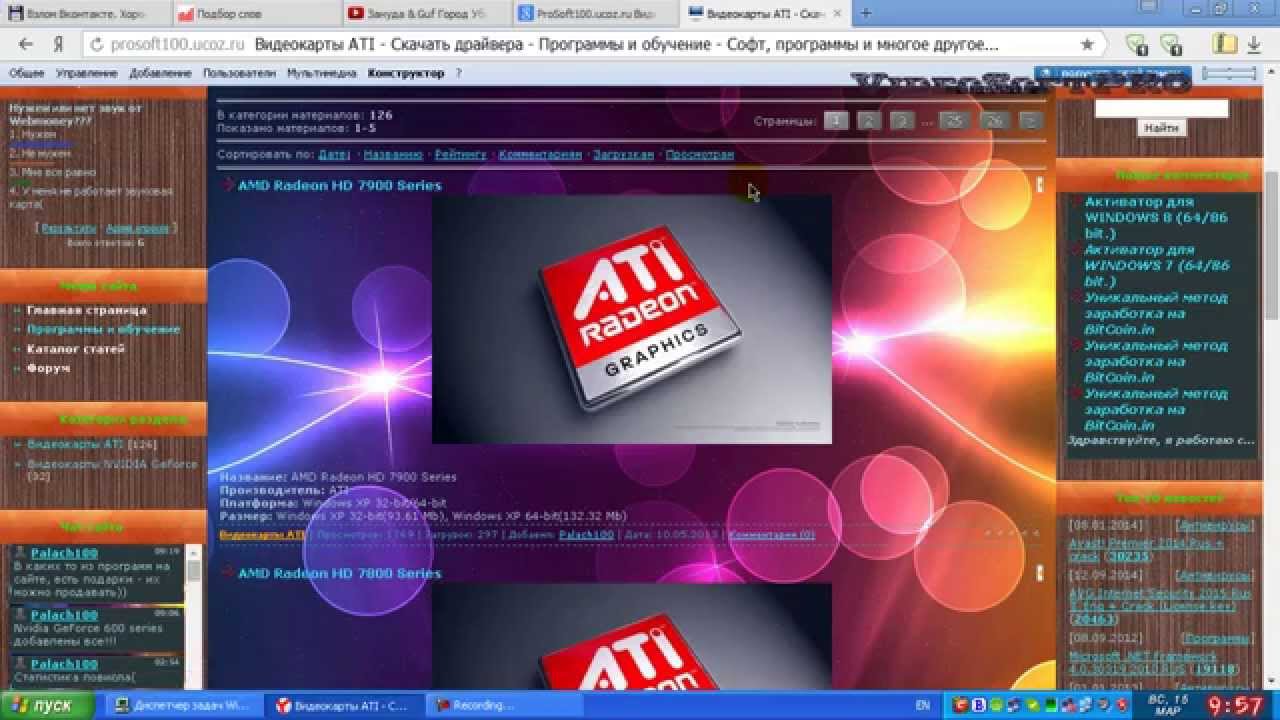Sort materials by 'Просмотрам'

click(700, 155)
